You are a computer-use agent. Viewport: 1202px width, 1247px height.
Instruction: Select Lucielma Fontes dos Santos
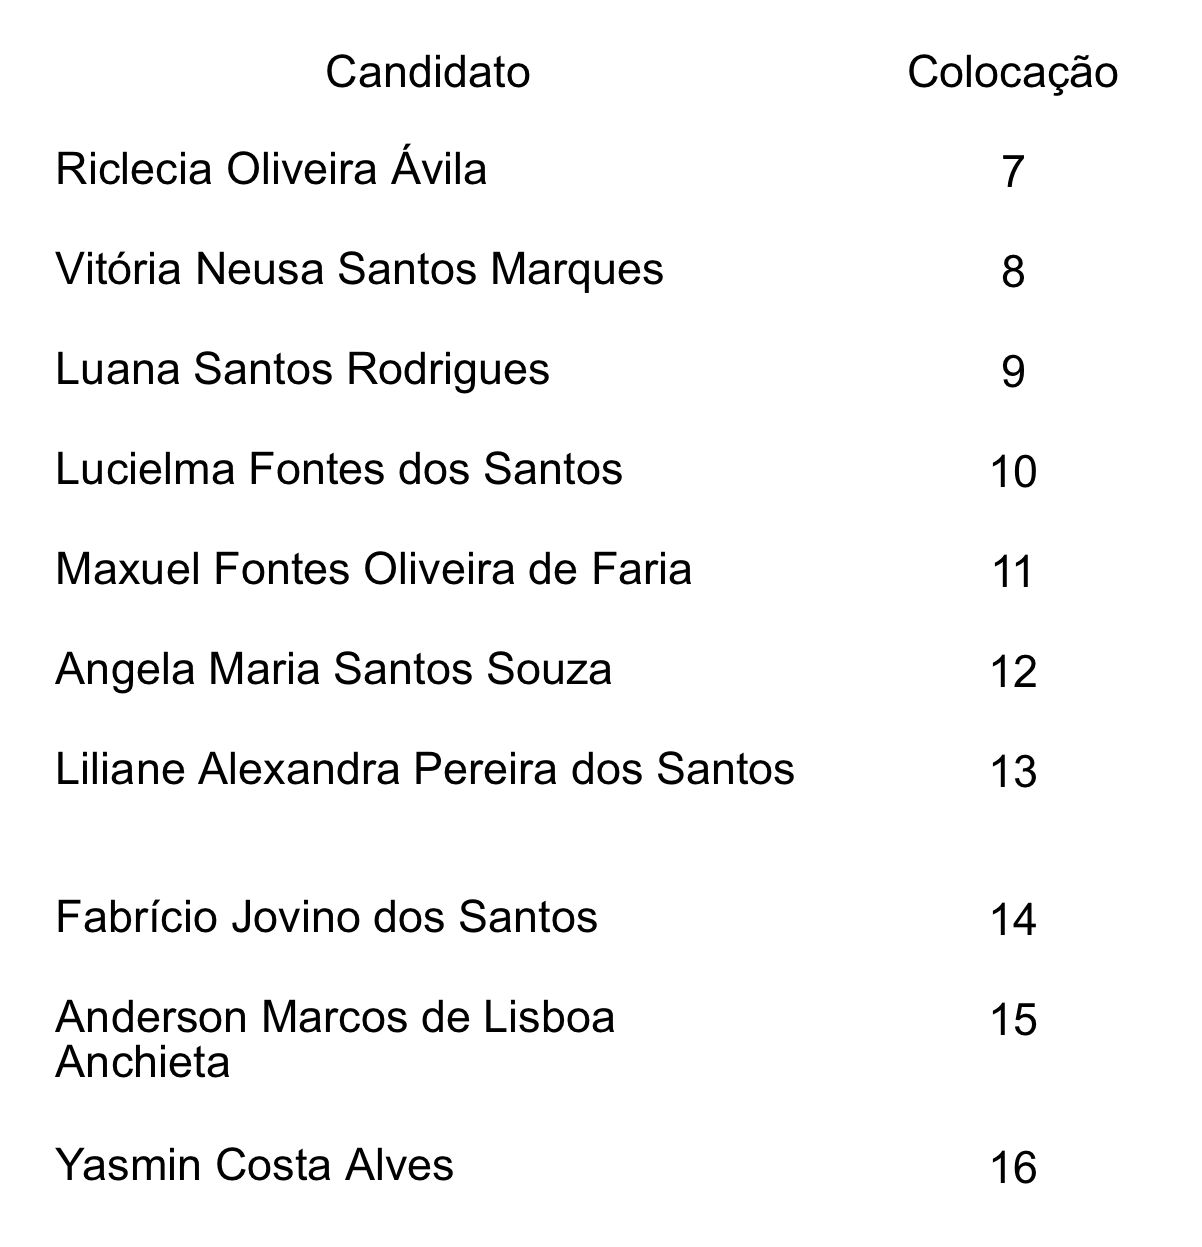pos(339,469)
